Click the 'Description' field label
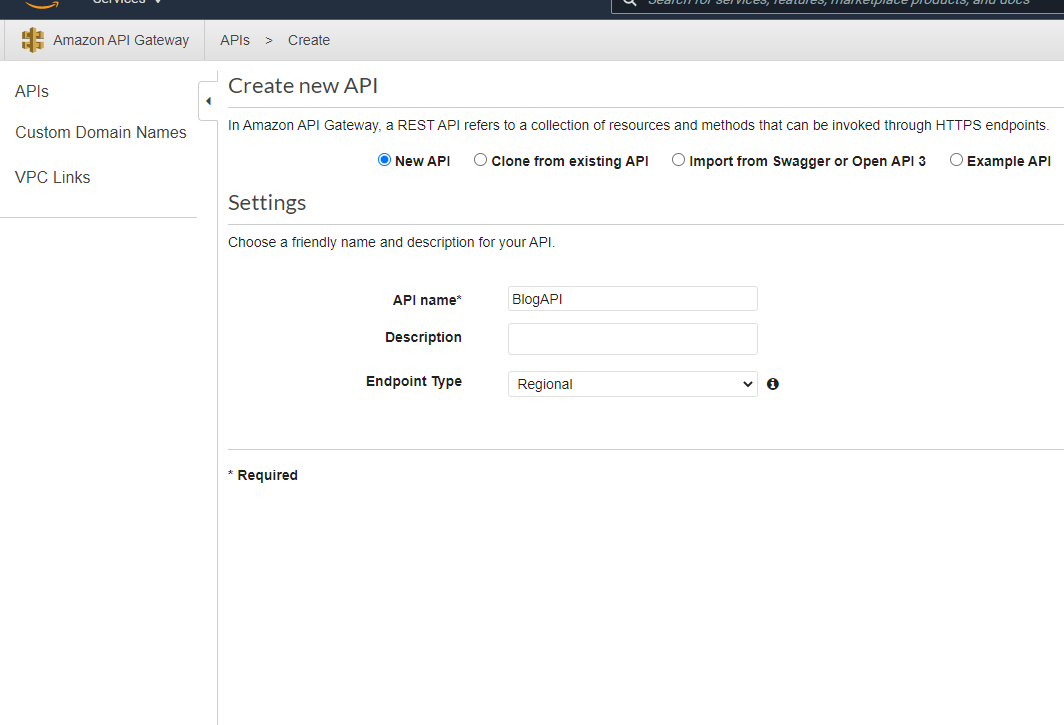The height and width of the screenshot is (725, 1064). (423, 337)
